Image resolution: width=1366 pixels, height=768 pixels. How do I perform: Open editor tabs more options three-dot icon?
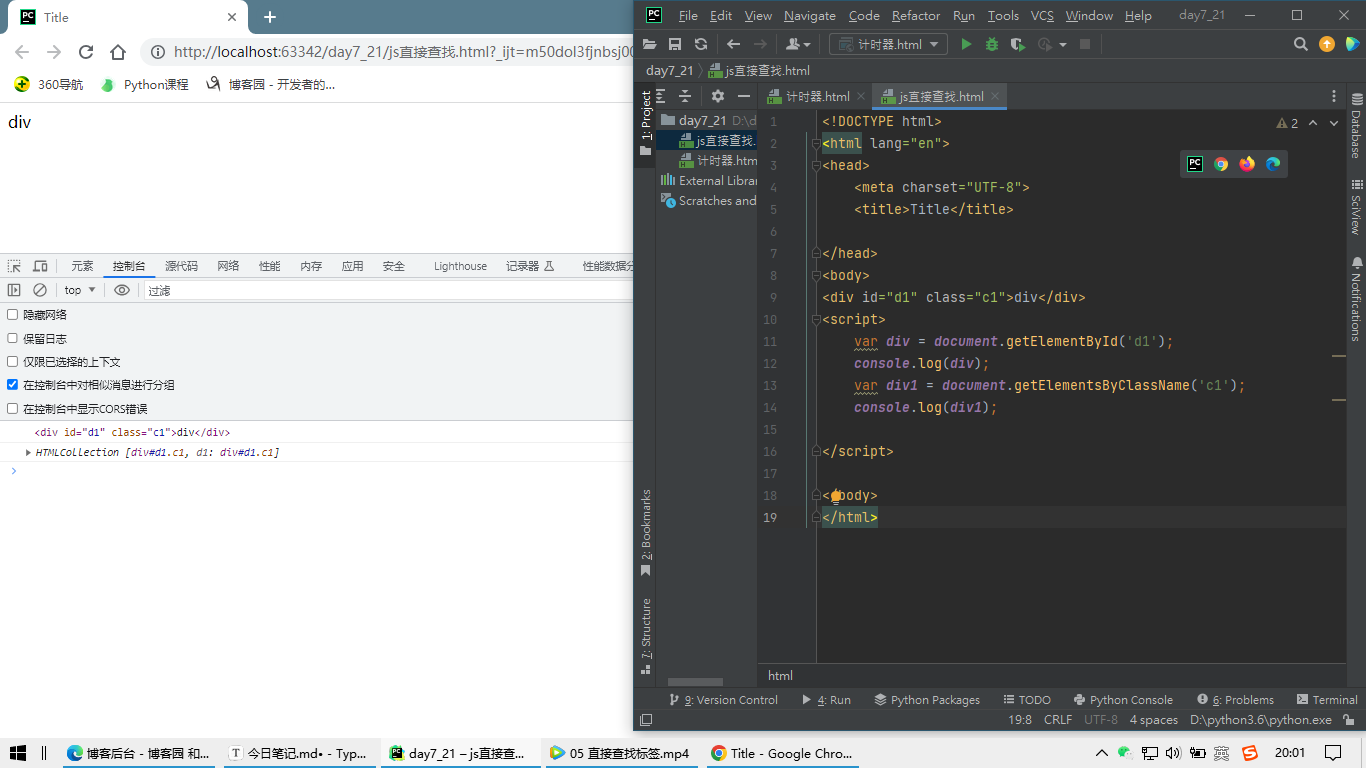point(1333,96)
